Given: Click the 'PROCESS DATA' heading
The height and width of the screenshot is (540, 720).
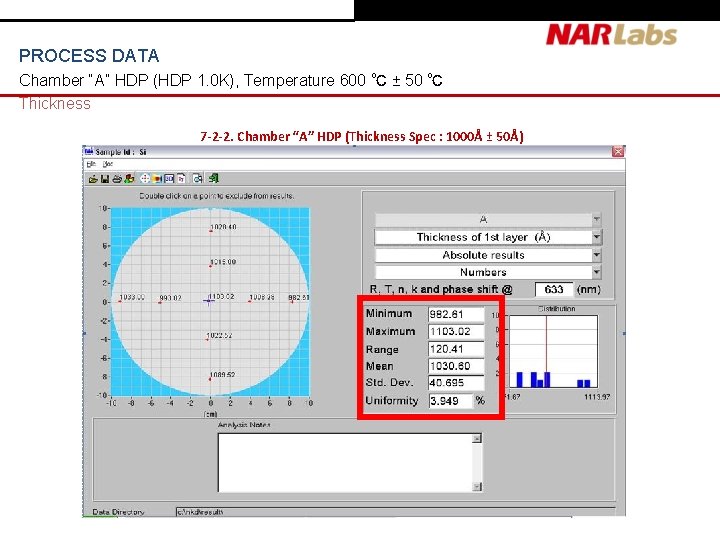Looking at the screenshot, I should coord(89,56).
